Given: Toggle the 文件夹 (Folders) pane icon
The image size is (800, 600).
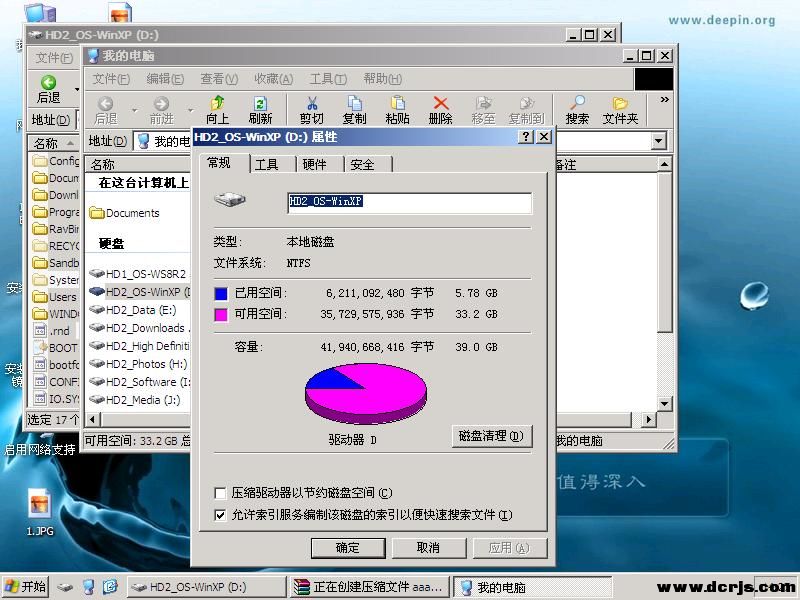Looking at the screenshot, I should [620, 104].
